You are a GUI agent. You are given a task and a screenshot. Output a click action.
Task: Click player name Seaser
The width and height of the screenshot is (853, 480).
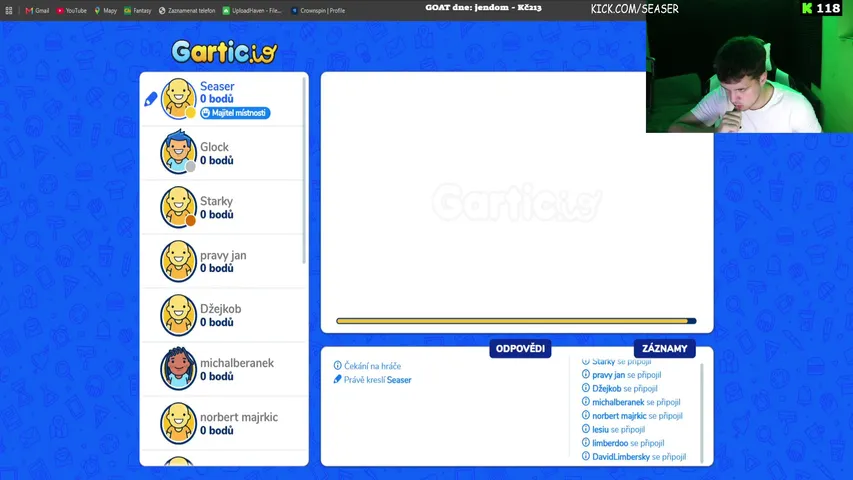click(x=217, y=86)
